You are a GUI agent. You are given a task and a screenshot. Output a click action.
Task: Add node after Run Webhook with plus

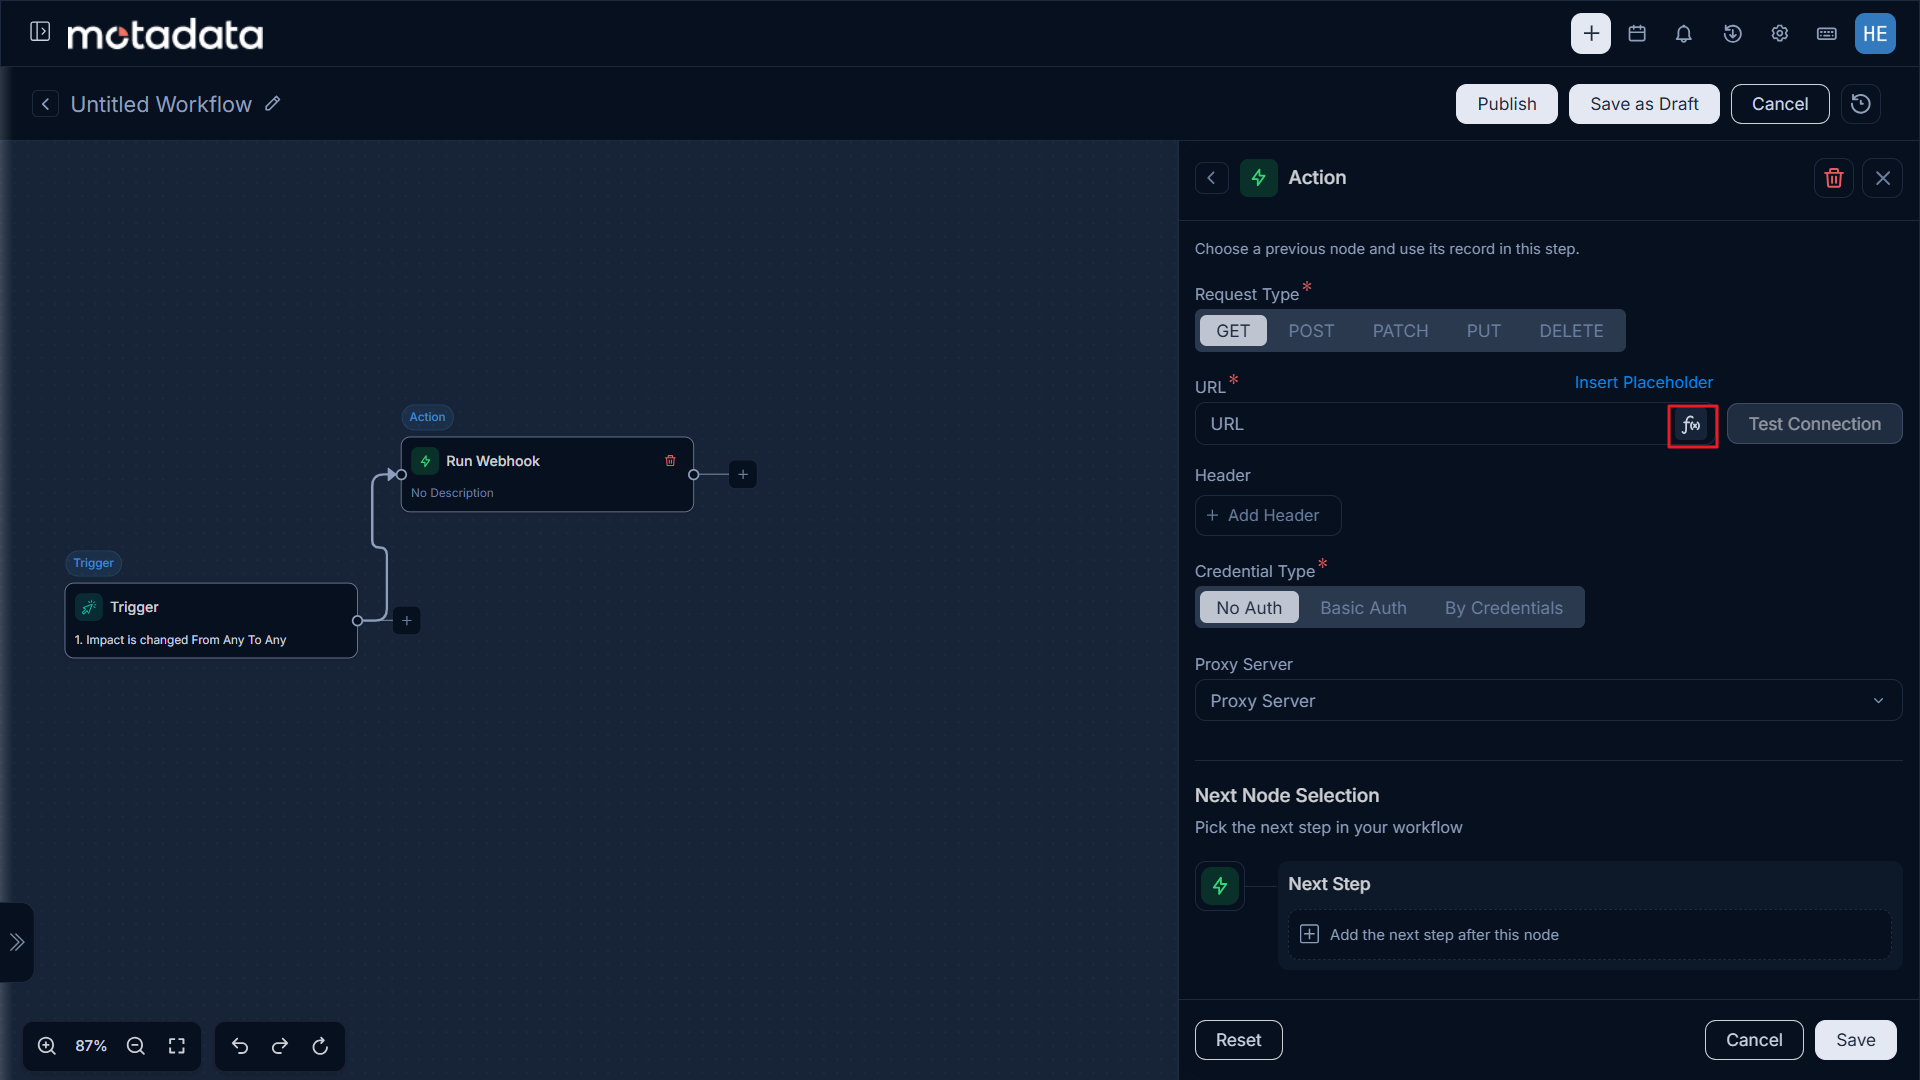(x=743, y=474)
